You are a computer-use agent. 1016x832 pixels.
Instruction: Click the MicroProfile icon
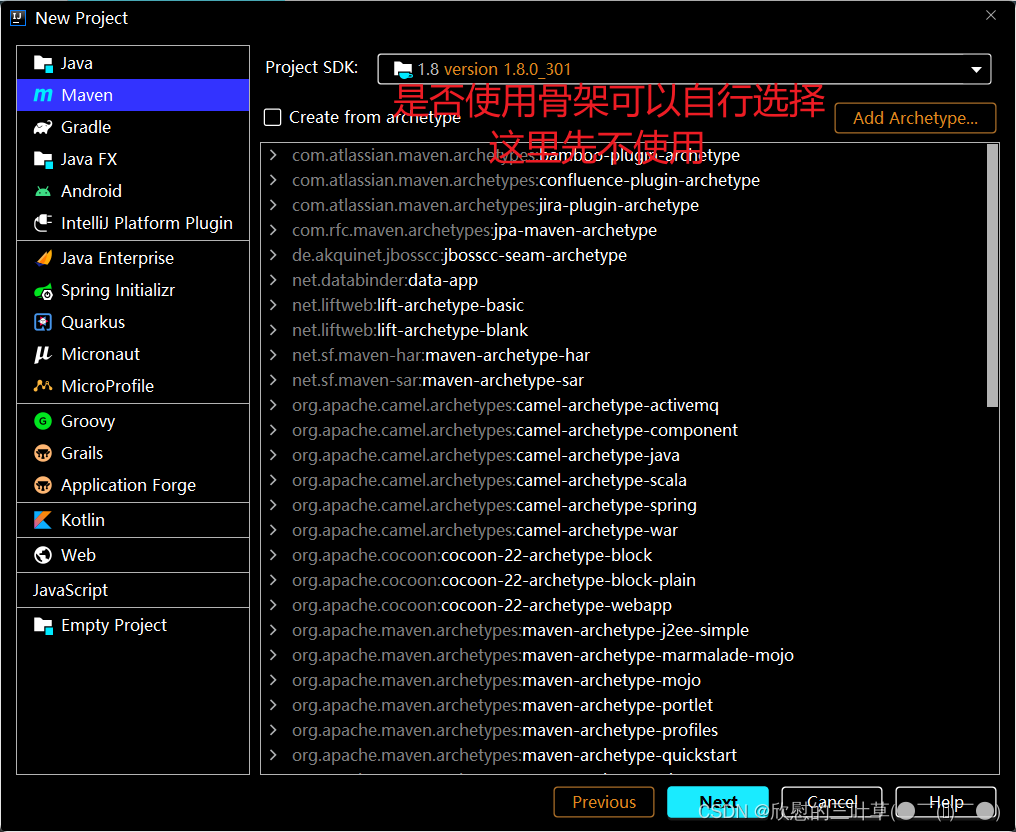[43, 386]
